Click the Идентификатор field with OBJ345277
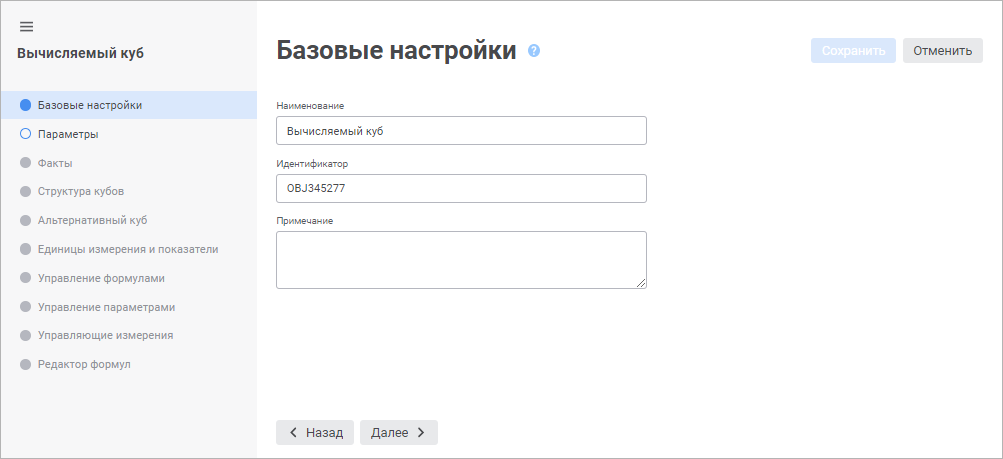Viewport: 1003px width, 459px height. click(x=461, y=188)
